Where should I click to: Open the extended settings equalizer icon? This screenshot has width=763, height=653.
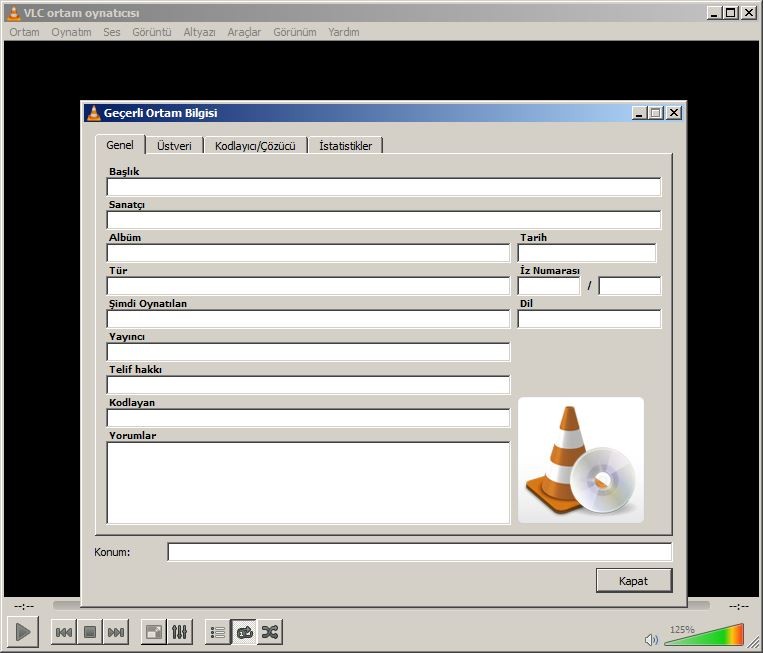coord(180,632)
